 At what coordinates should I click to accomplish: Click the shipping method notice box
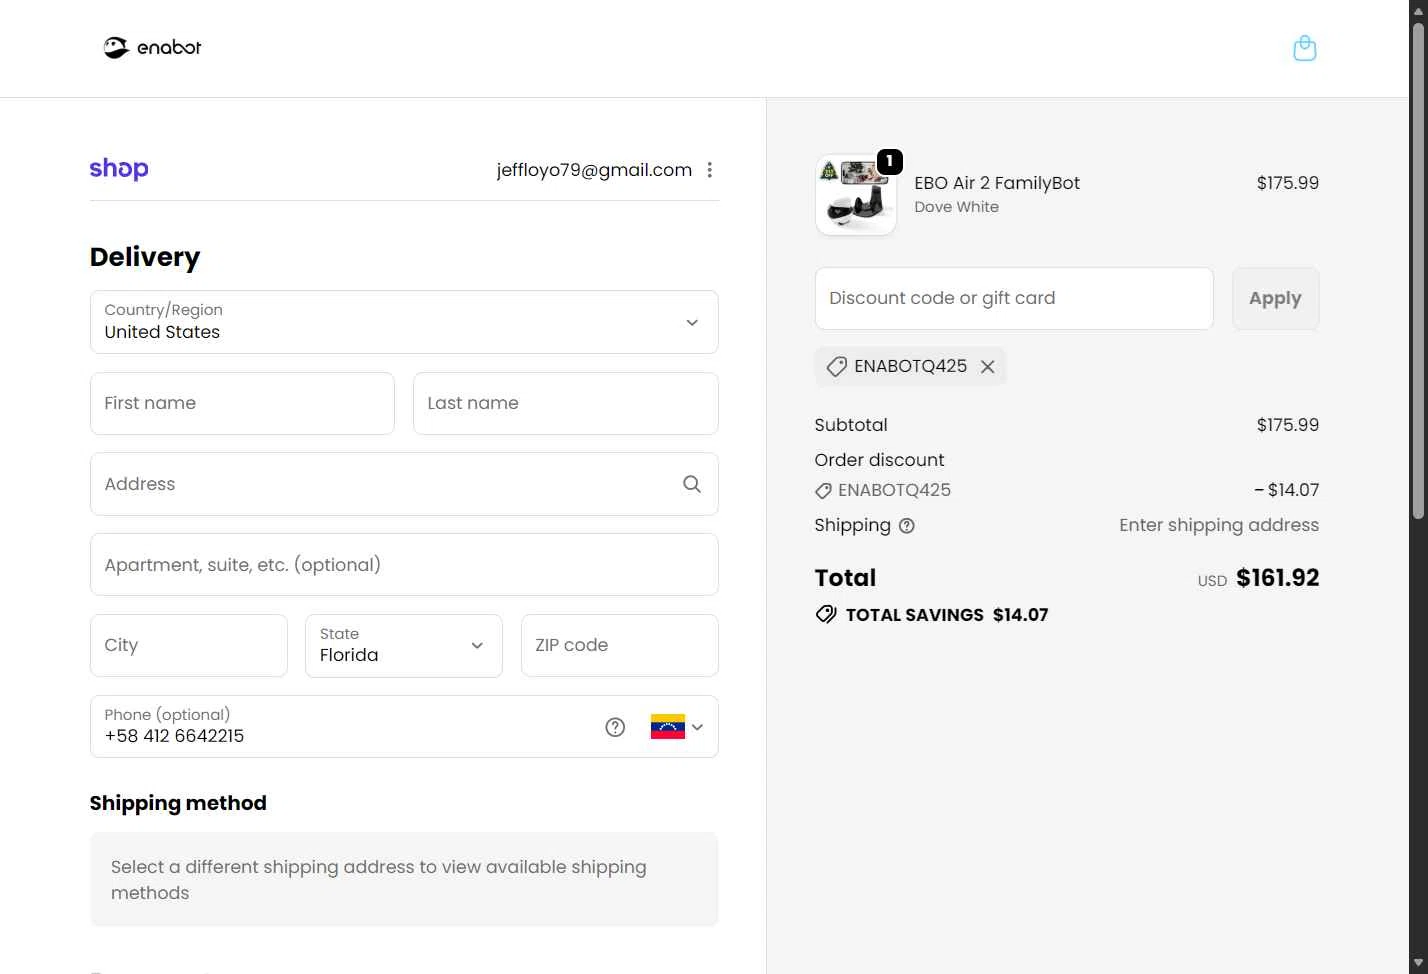coord(404,880)
